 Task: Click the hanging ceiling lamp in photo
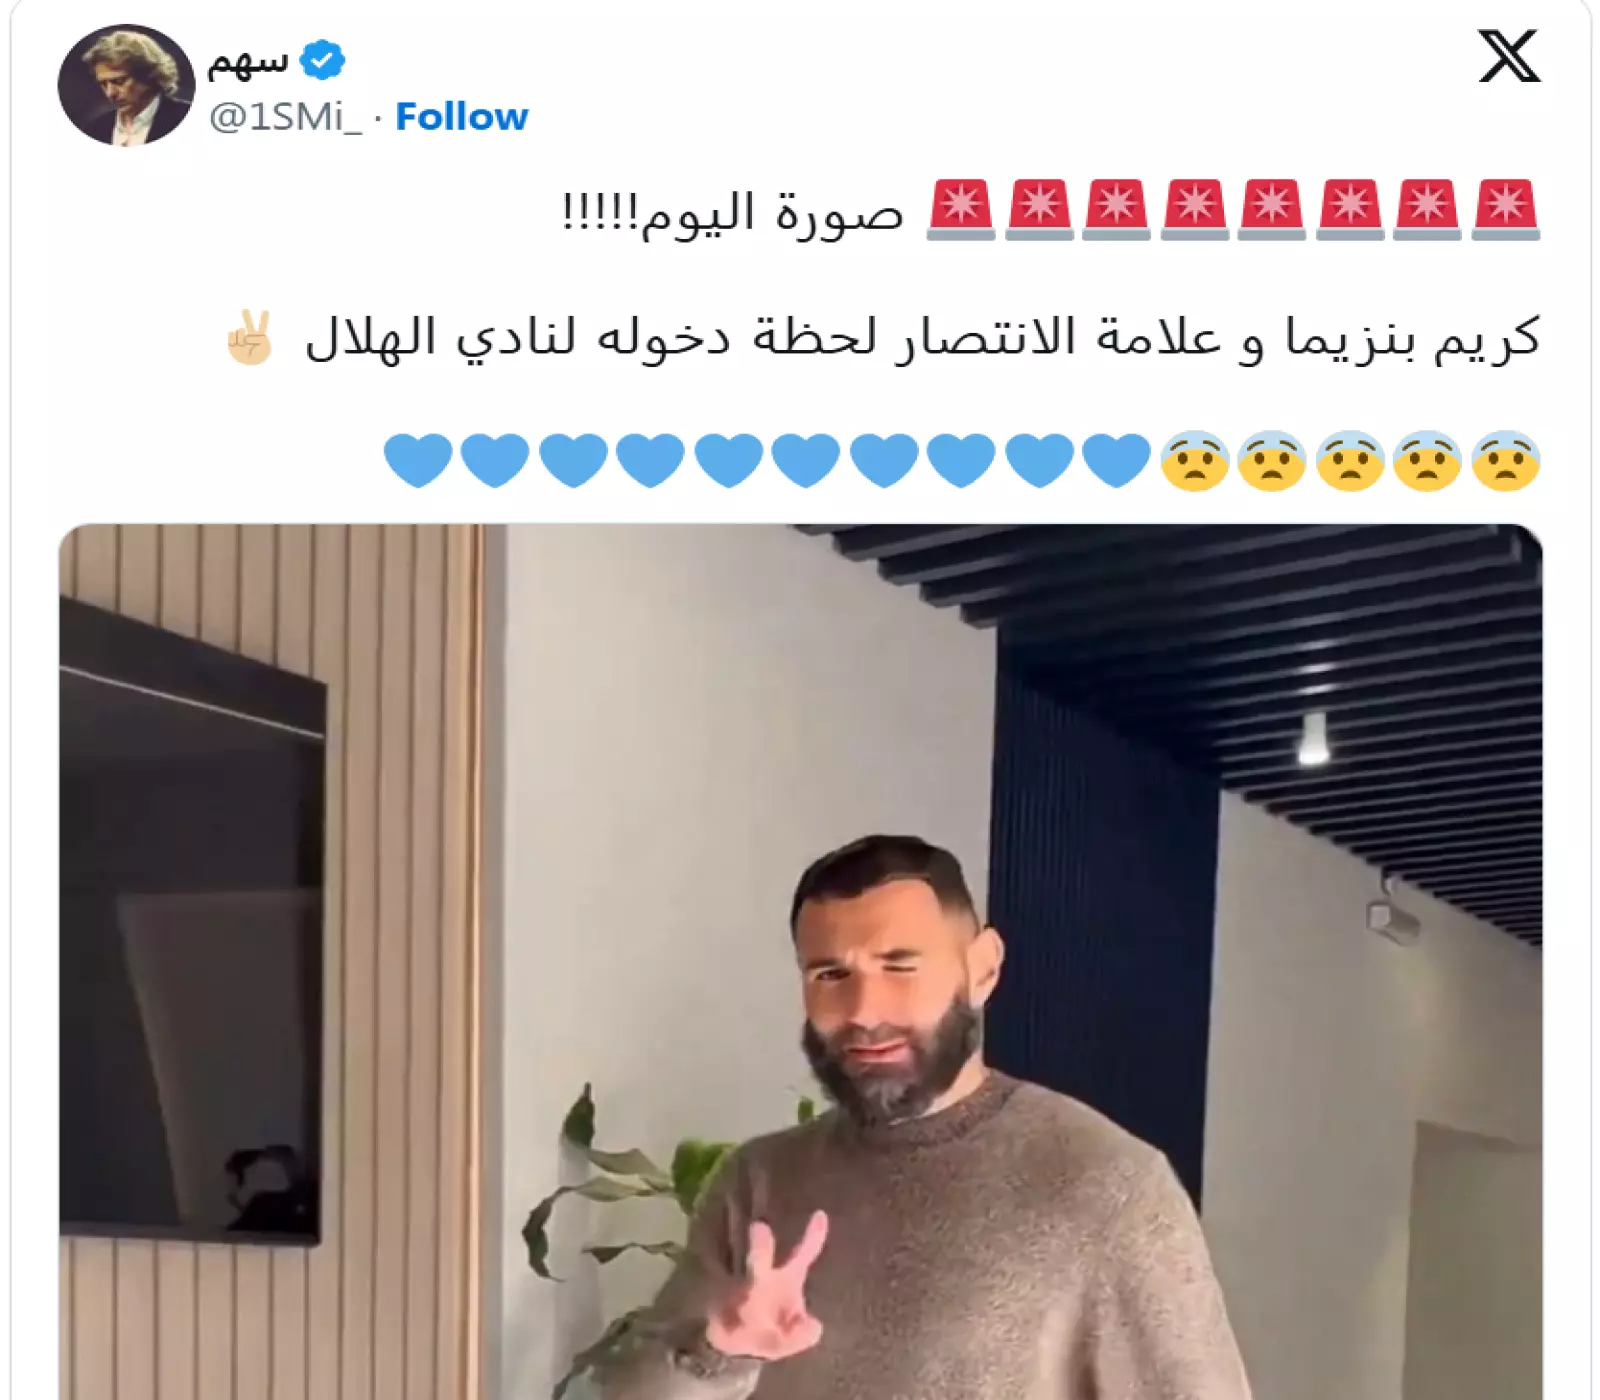click(x=1313, y=738)
